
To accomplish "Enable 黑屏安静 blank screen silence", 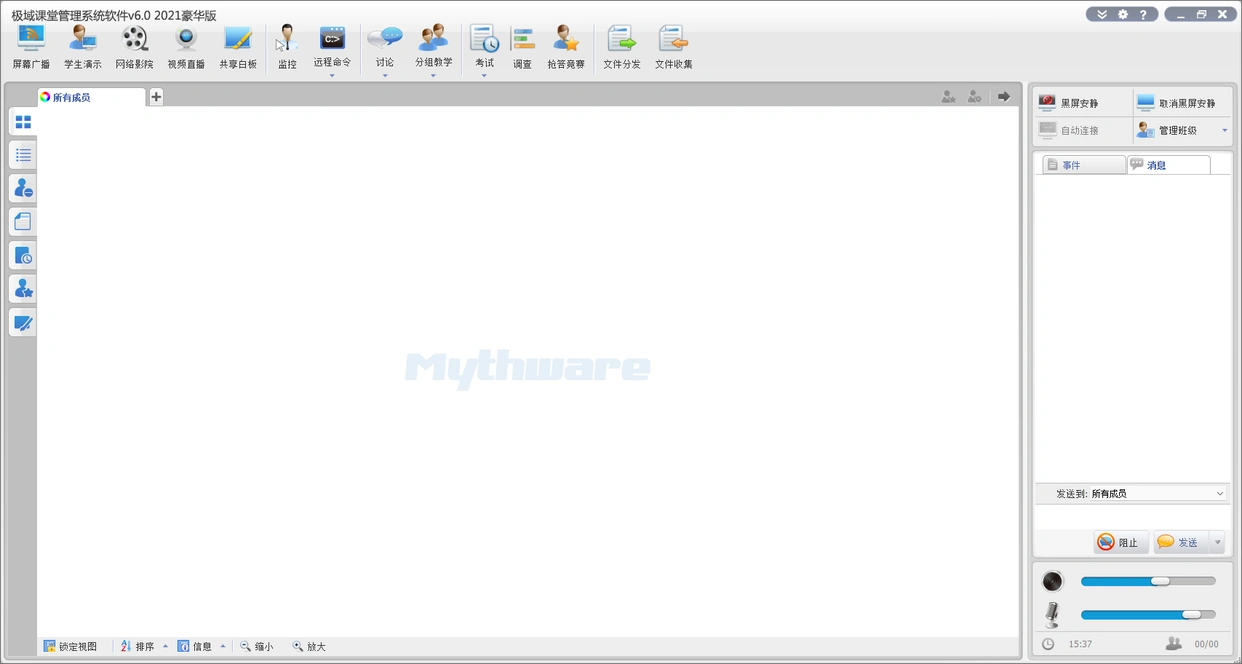I will click(x=1083, y=103).
